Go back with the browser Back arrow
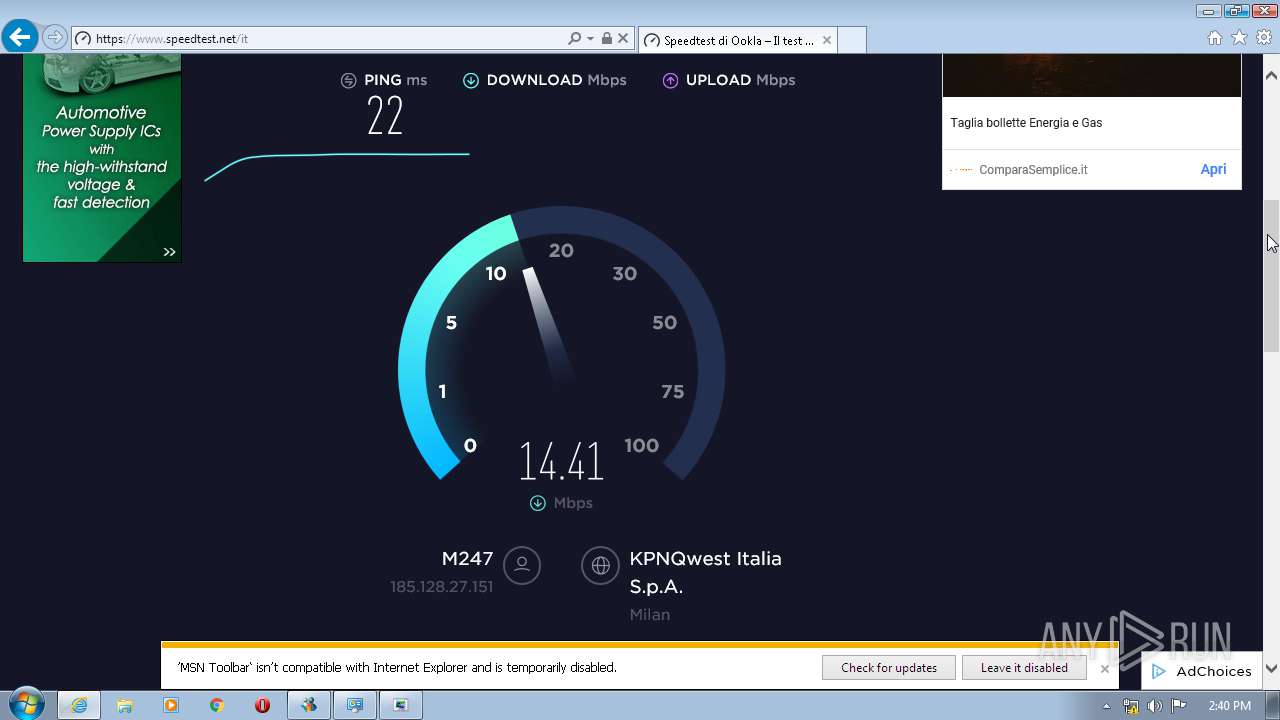Viewport: 1280px width, 720px height. (x=20, y=38)
